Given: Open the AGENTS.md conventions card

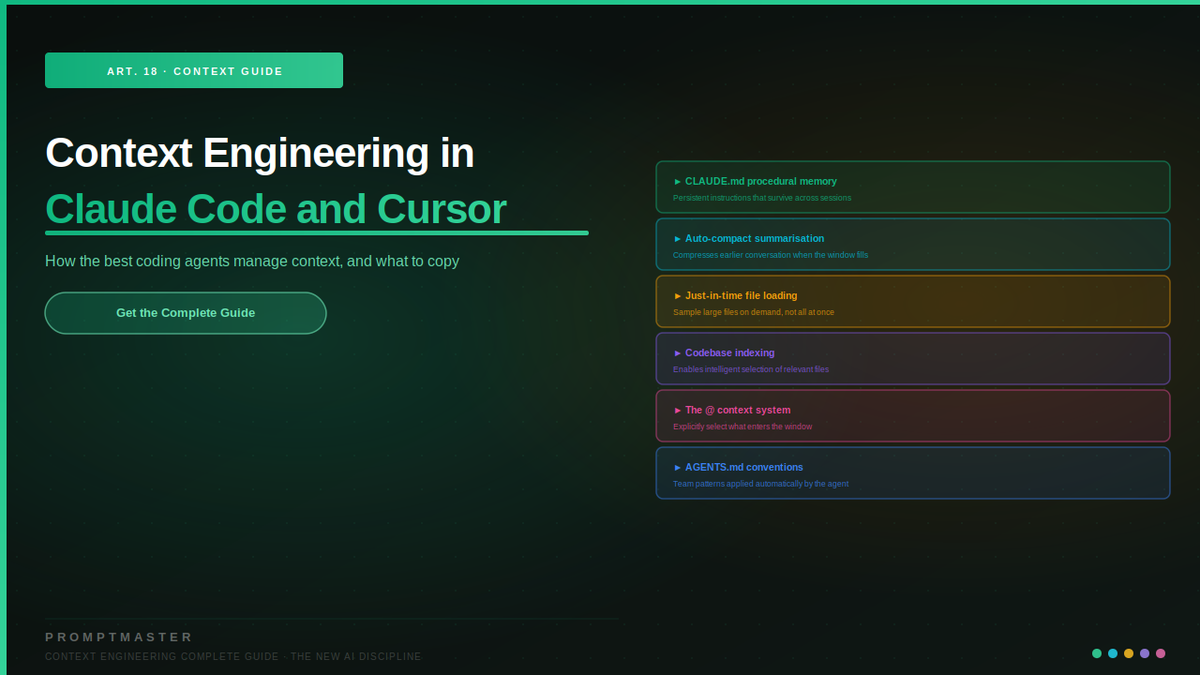Looking at the screenshot, I should (x=913, y=472).
